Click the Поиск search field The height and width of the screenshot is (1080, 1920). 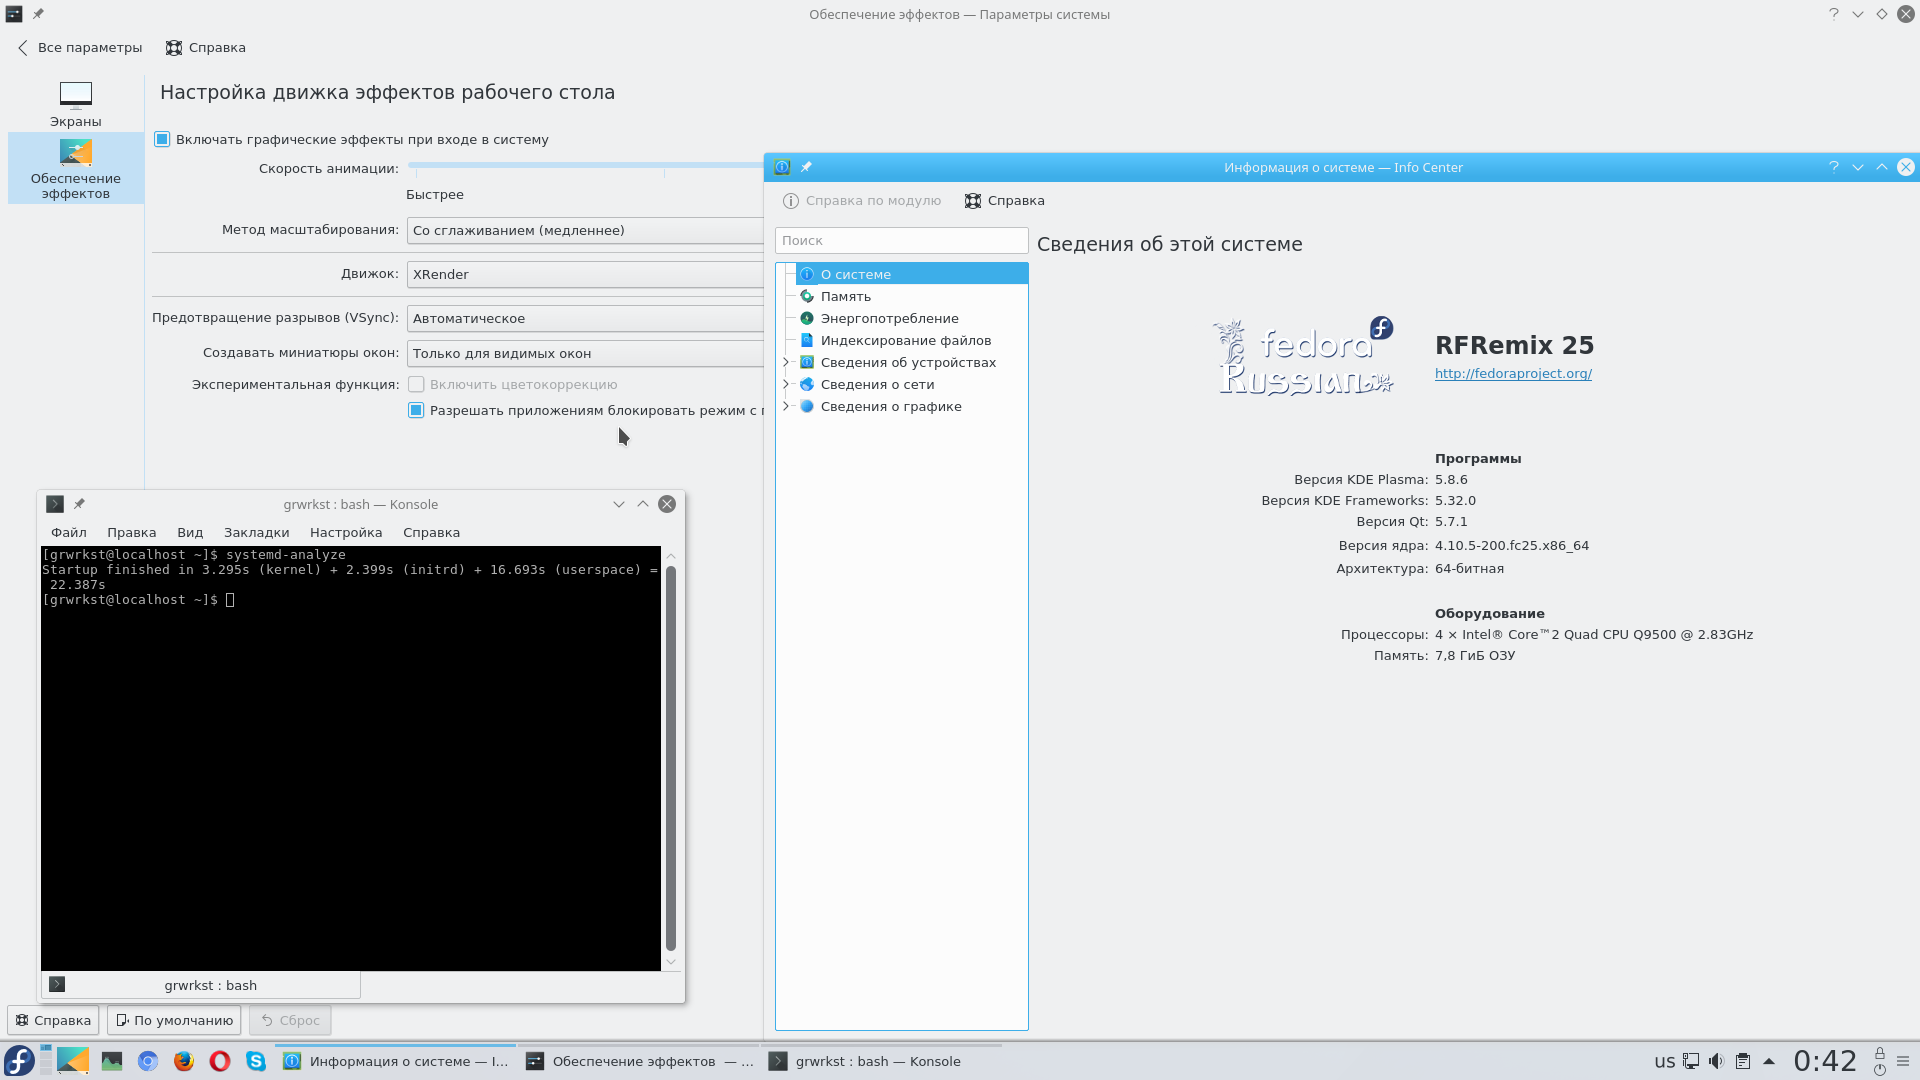pos(900,240)
